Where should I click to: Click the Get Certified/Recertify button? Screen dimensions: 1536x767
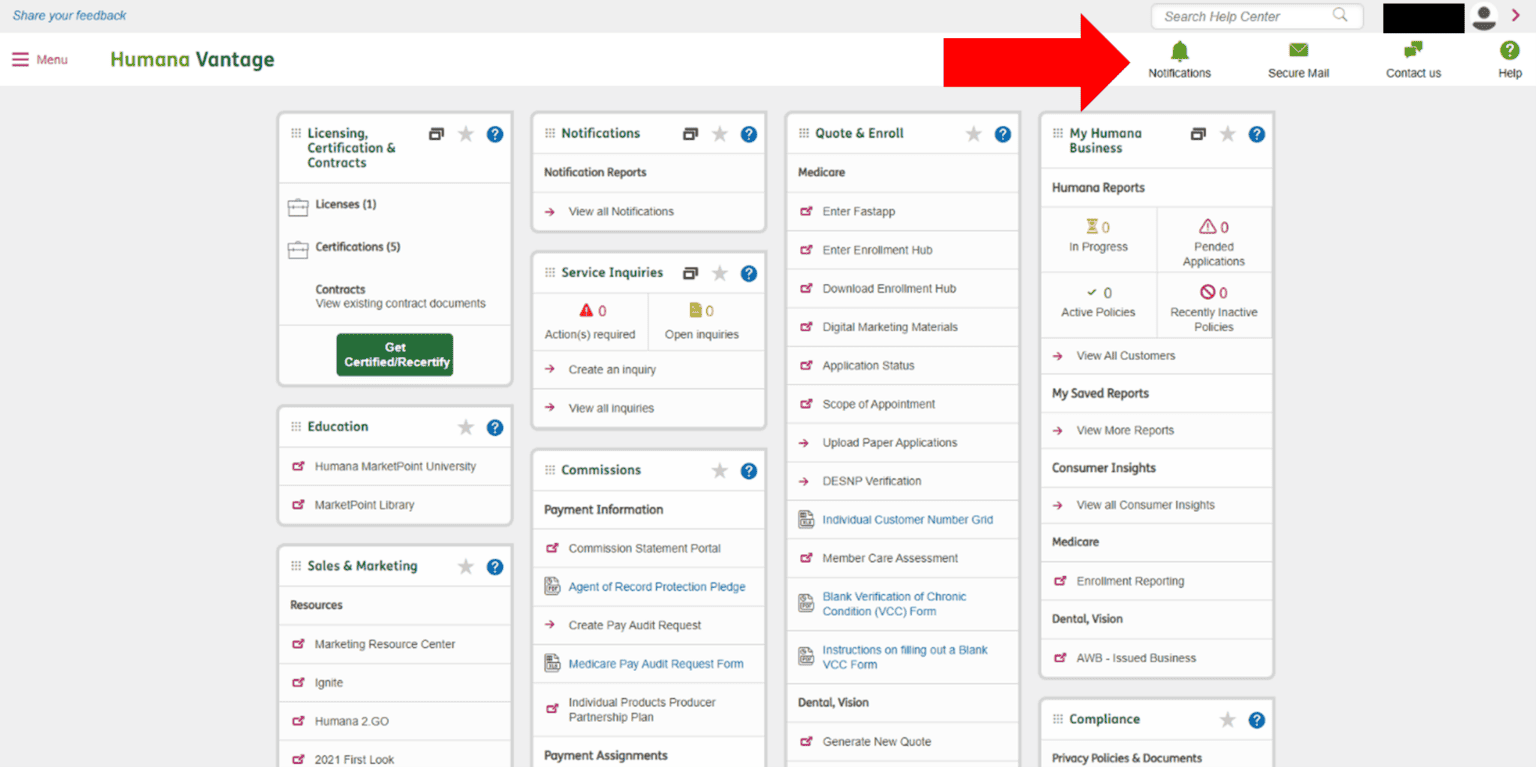[394, 354]
